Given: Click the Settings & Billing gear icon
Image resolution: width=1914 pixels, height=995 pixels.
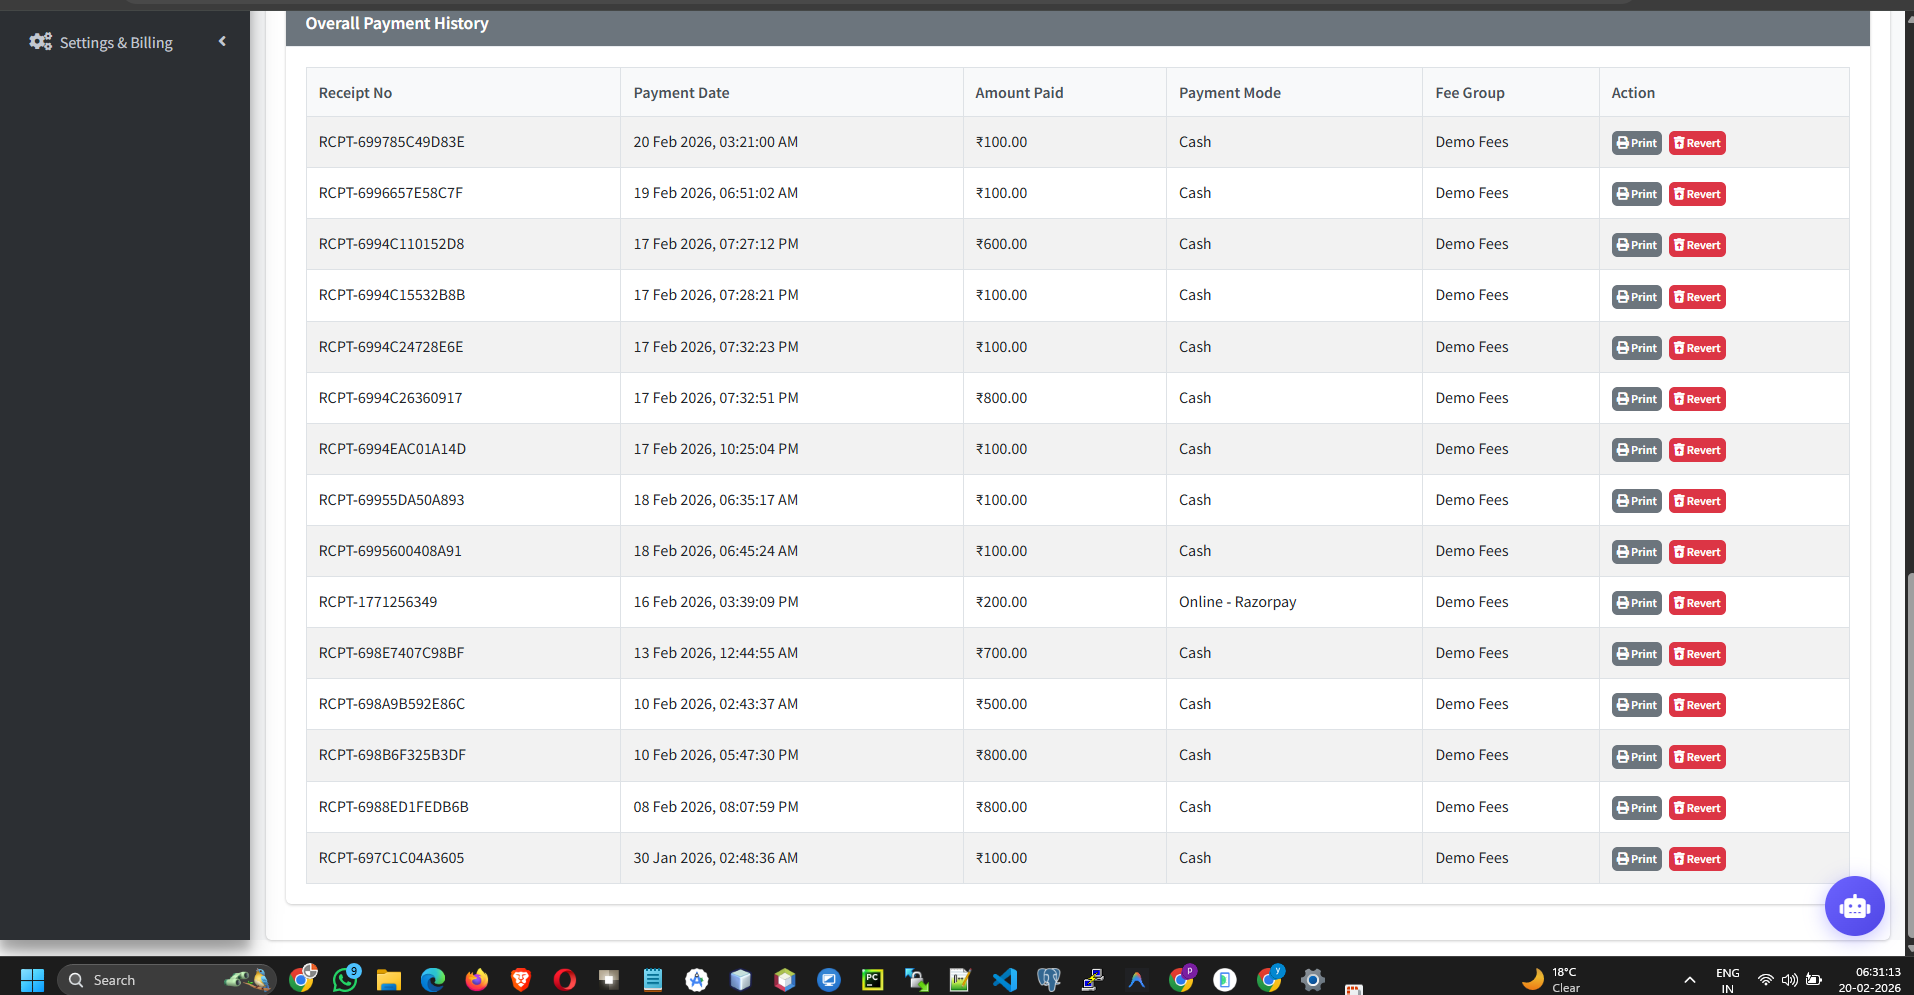Looking at the screenshot, I should [x=41, y=41].
